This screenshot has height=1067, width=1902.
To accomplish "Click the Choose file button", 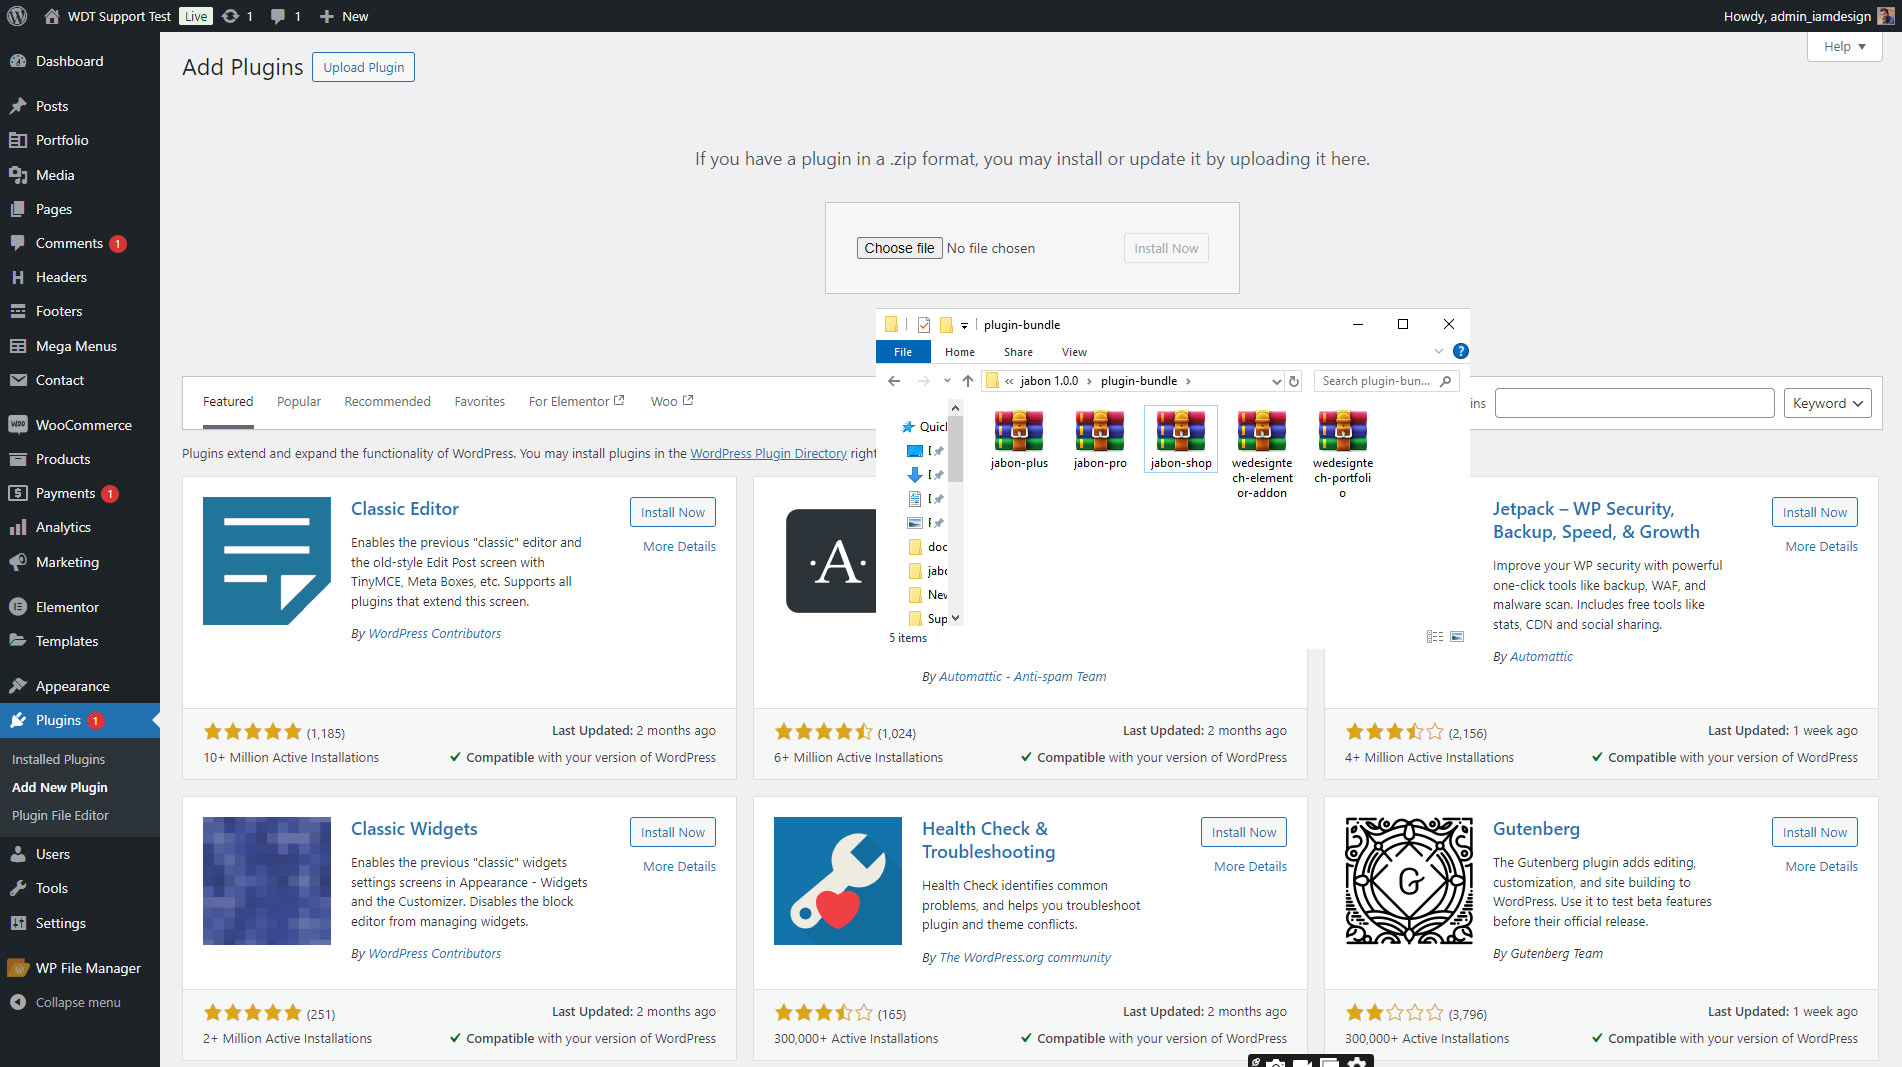I will [899, 248].
